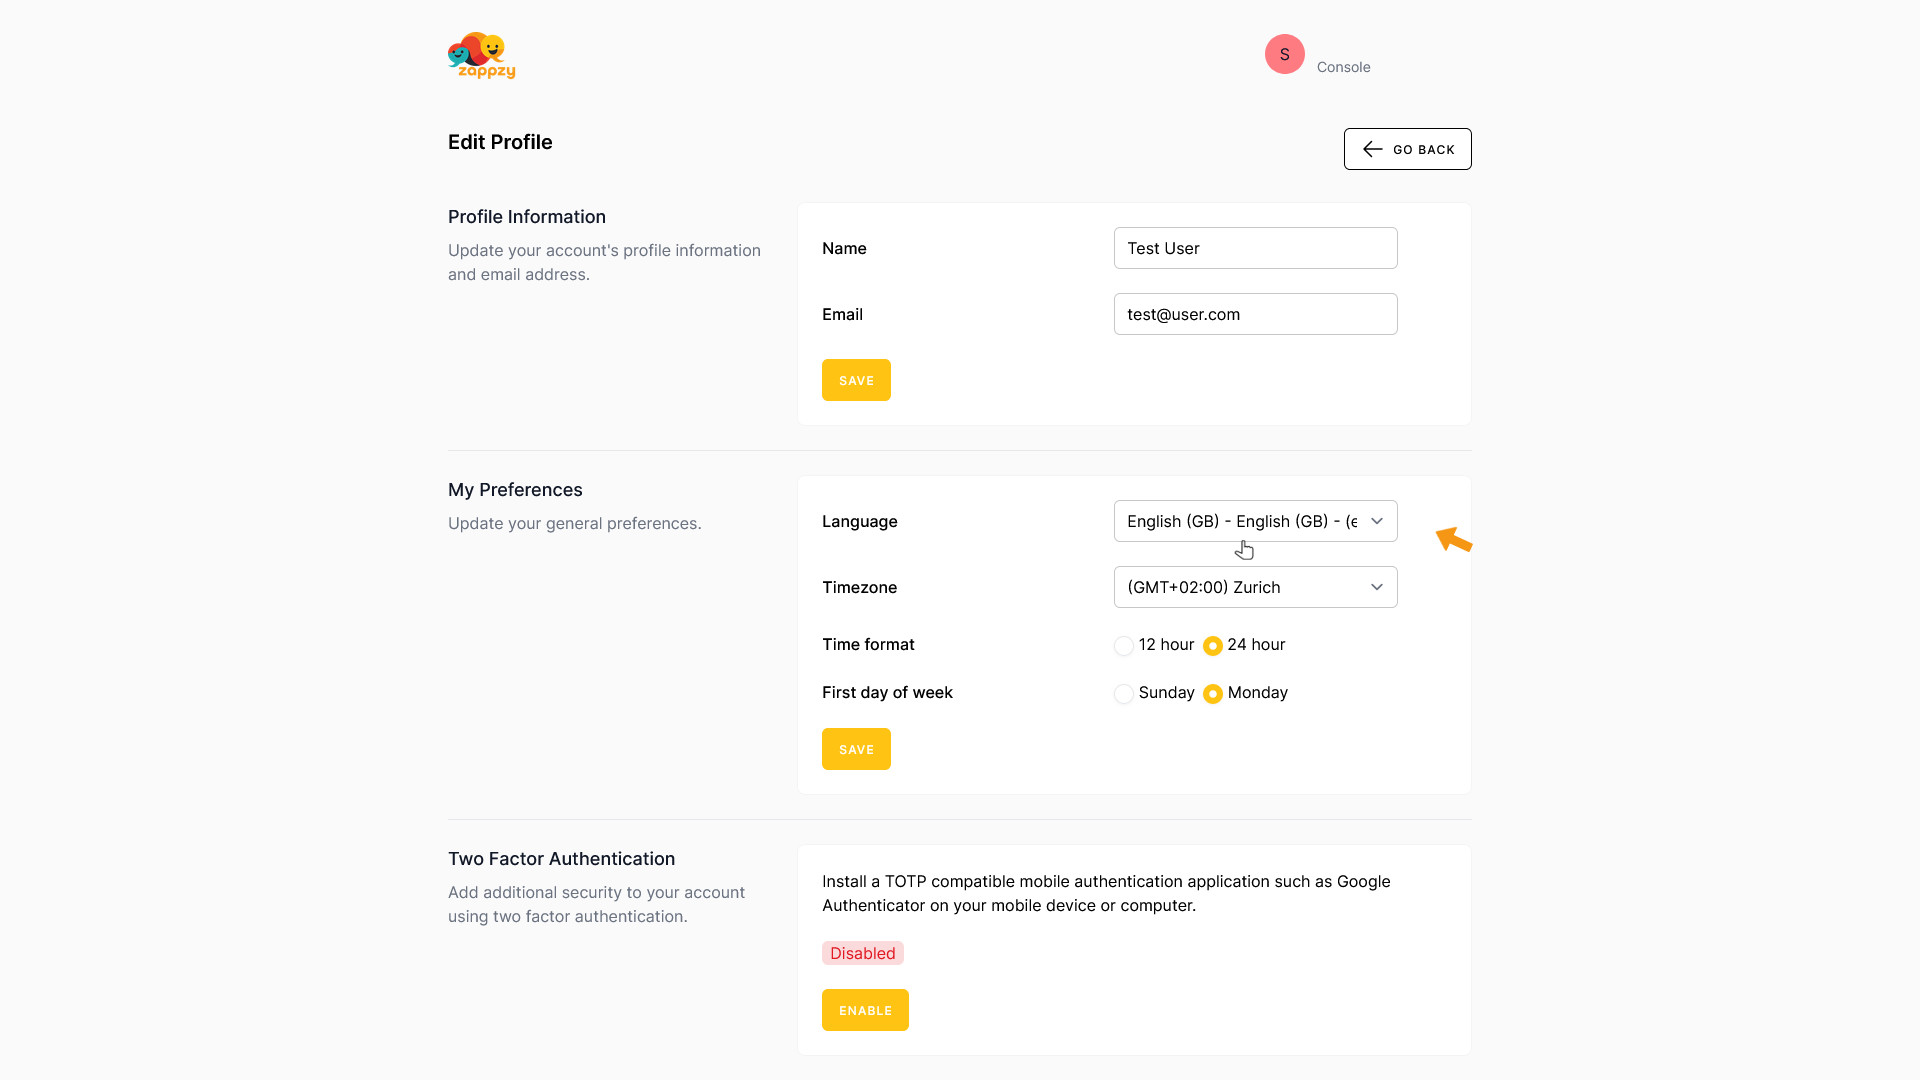Open the Console link

point(1343,67)
